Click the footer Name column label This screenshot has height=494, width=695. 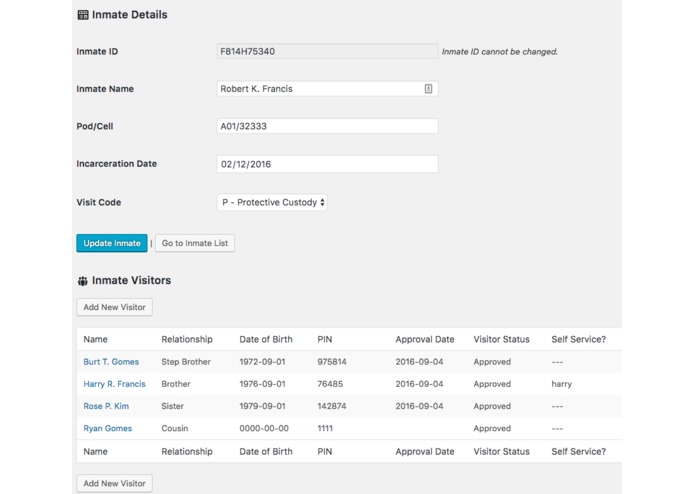click(95, 451)
